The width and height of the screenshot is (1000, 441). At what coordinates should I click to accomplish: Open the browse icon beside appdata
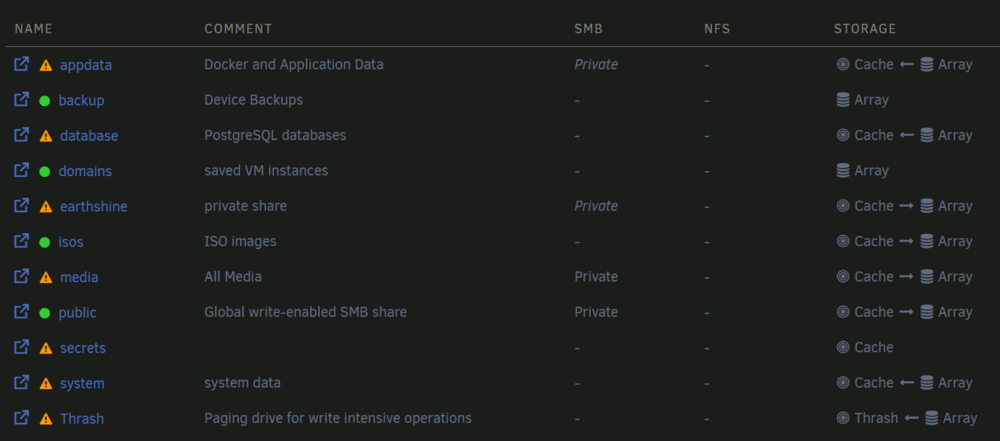22,64
